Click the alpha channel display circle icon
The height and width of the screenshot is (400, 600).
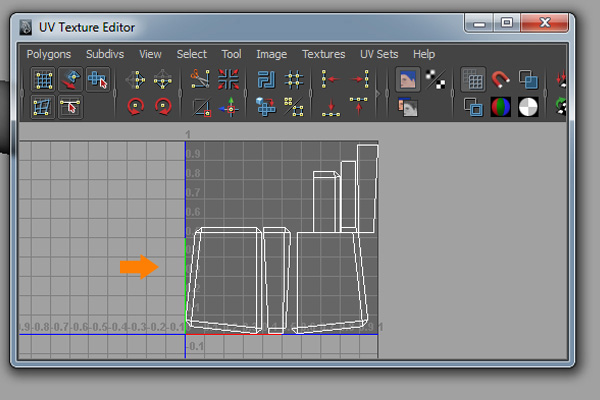coord(528,106)
